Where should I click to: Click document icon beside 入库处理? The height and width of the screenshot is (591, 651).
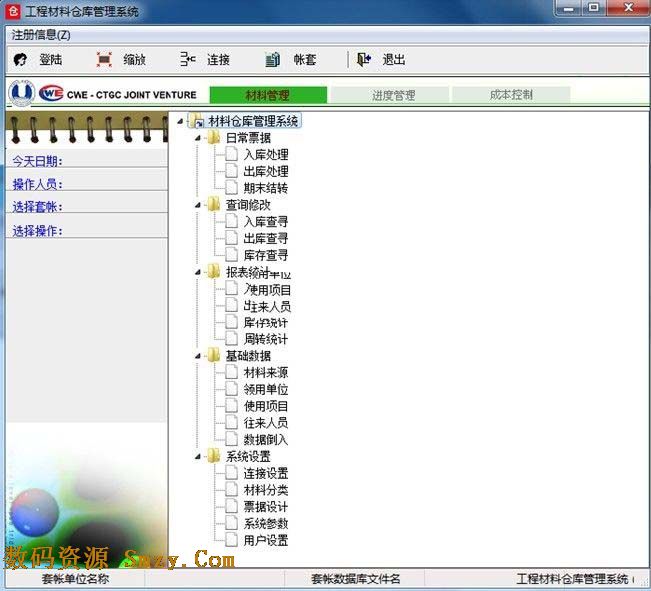231,154
